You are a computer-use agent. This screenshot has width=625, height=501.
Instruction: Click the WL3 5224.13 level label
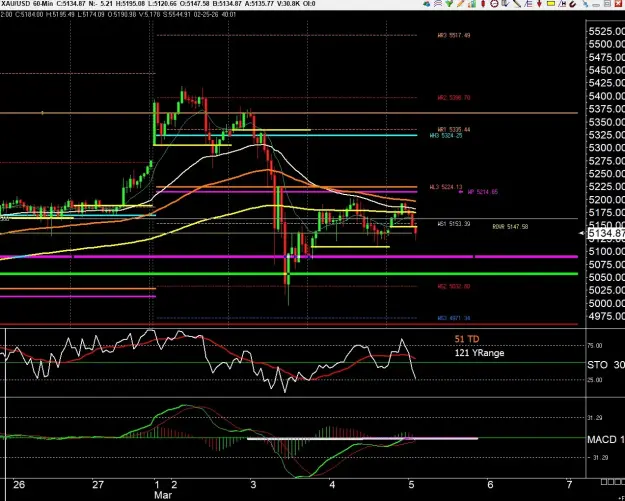click(446, 187)
